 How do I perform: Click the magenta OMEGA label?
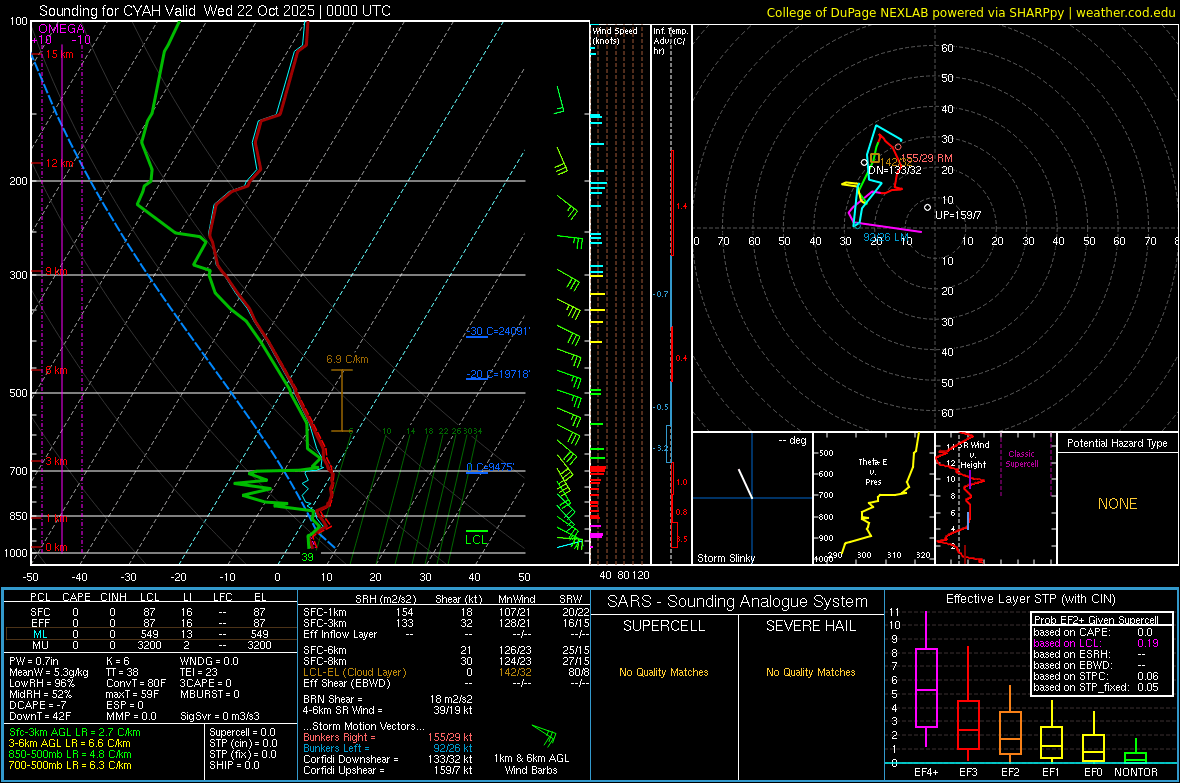click(x=62, y=29)
